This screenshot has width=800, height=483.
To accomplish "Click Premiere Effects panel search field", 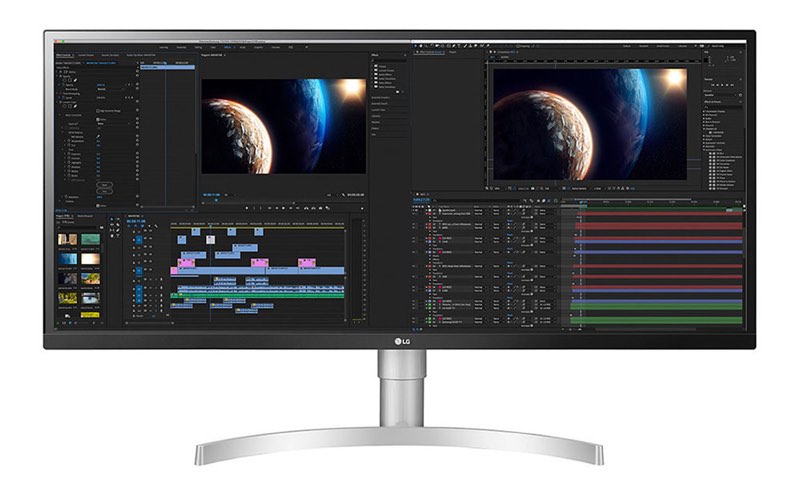I will tap(389, 60).
